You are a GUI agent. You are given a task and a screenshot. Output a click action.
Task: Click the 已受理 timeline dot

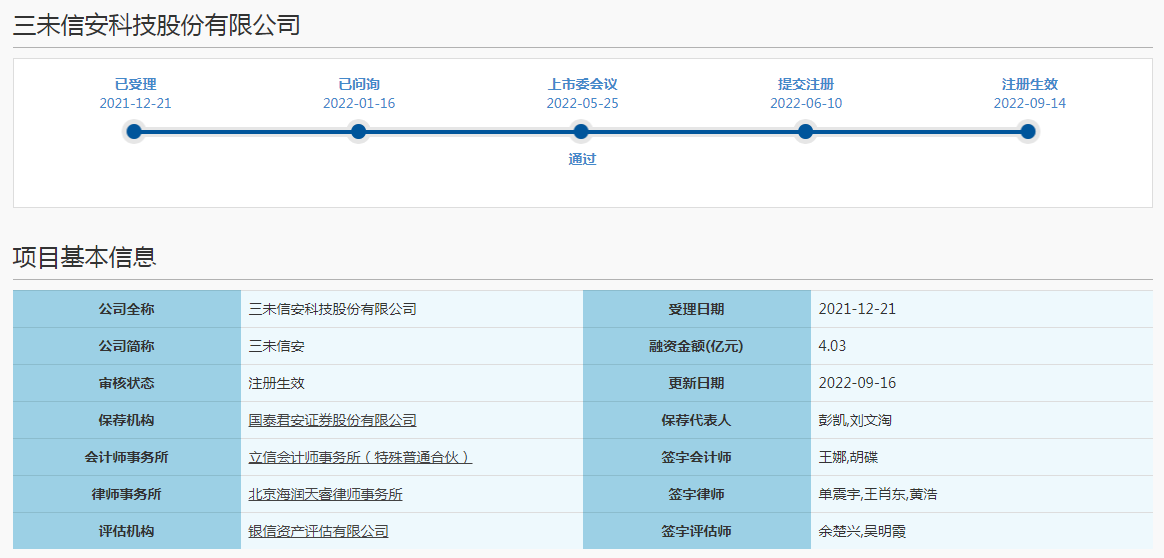pyautogui.click(x=134, y=131)
